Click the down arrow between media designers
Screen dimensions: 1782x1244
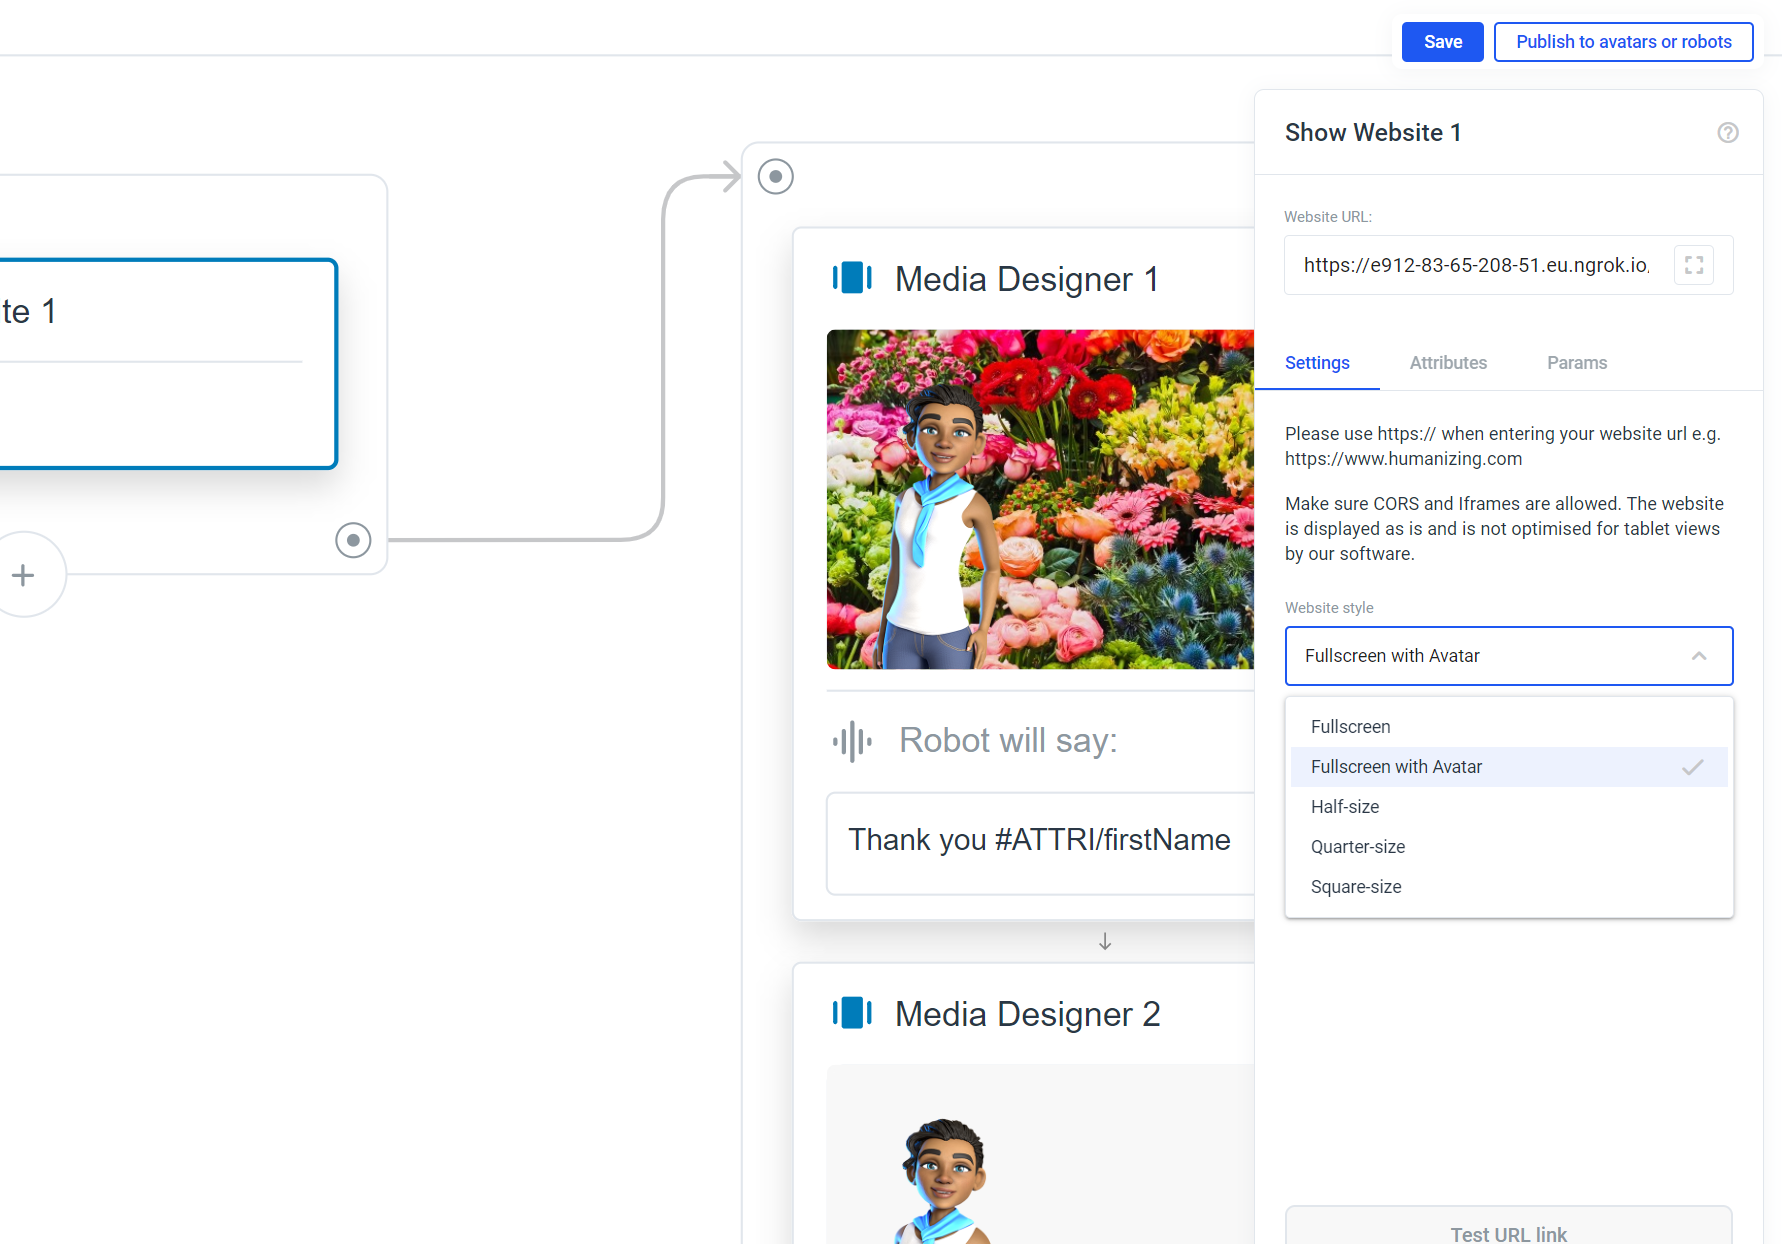tap(1105, 942)
